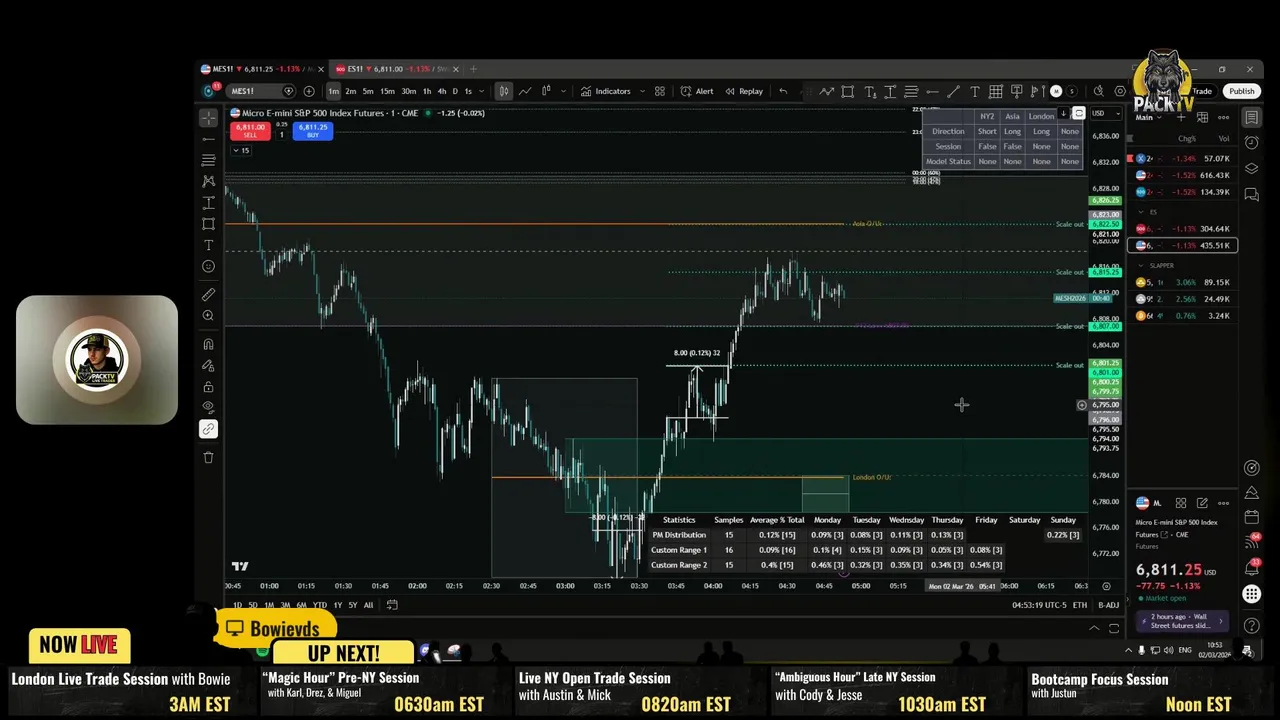Open the emoji icons tool
The width and height of the screenshot is (1280, 720).
click(208, 266)
